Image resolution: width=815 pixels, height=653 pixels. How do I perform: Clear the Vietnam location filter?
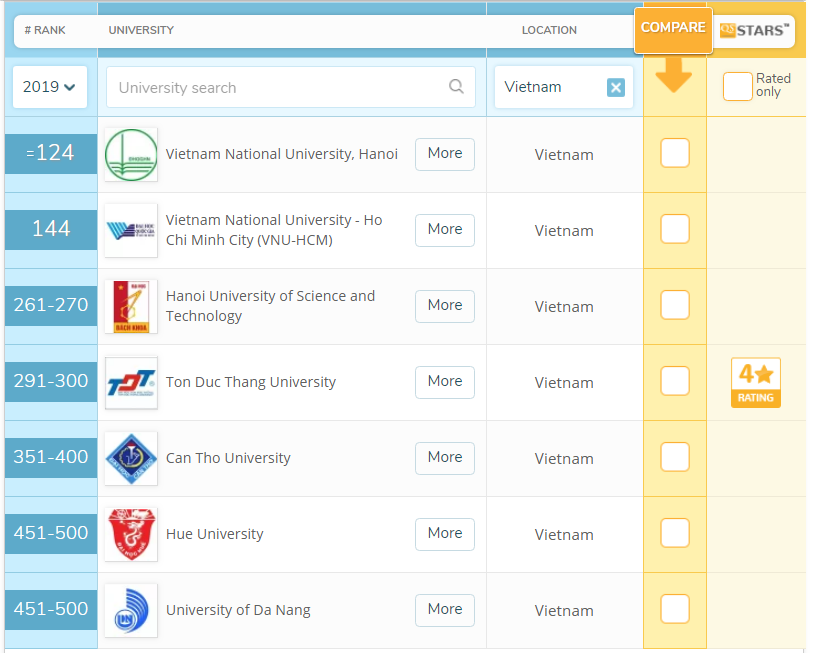pyautogui.click(x=616, y=88)
